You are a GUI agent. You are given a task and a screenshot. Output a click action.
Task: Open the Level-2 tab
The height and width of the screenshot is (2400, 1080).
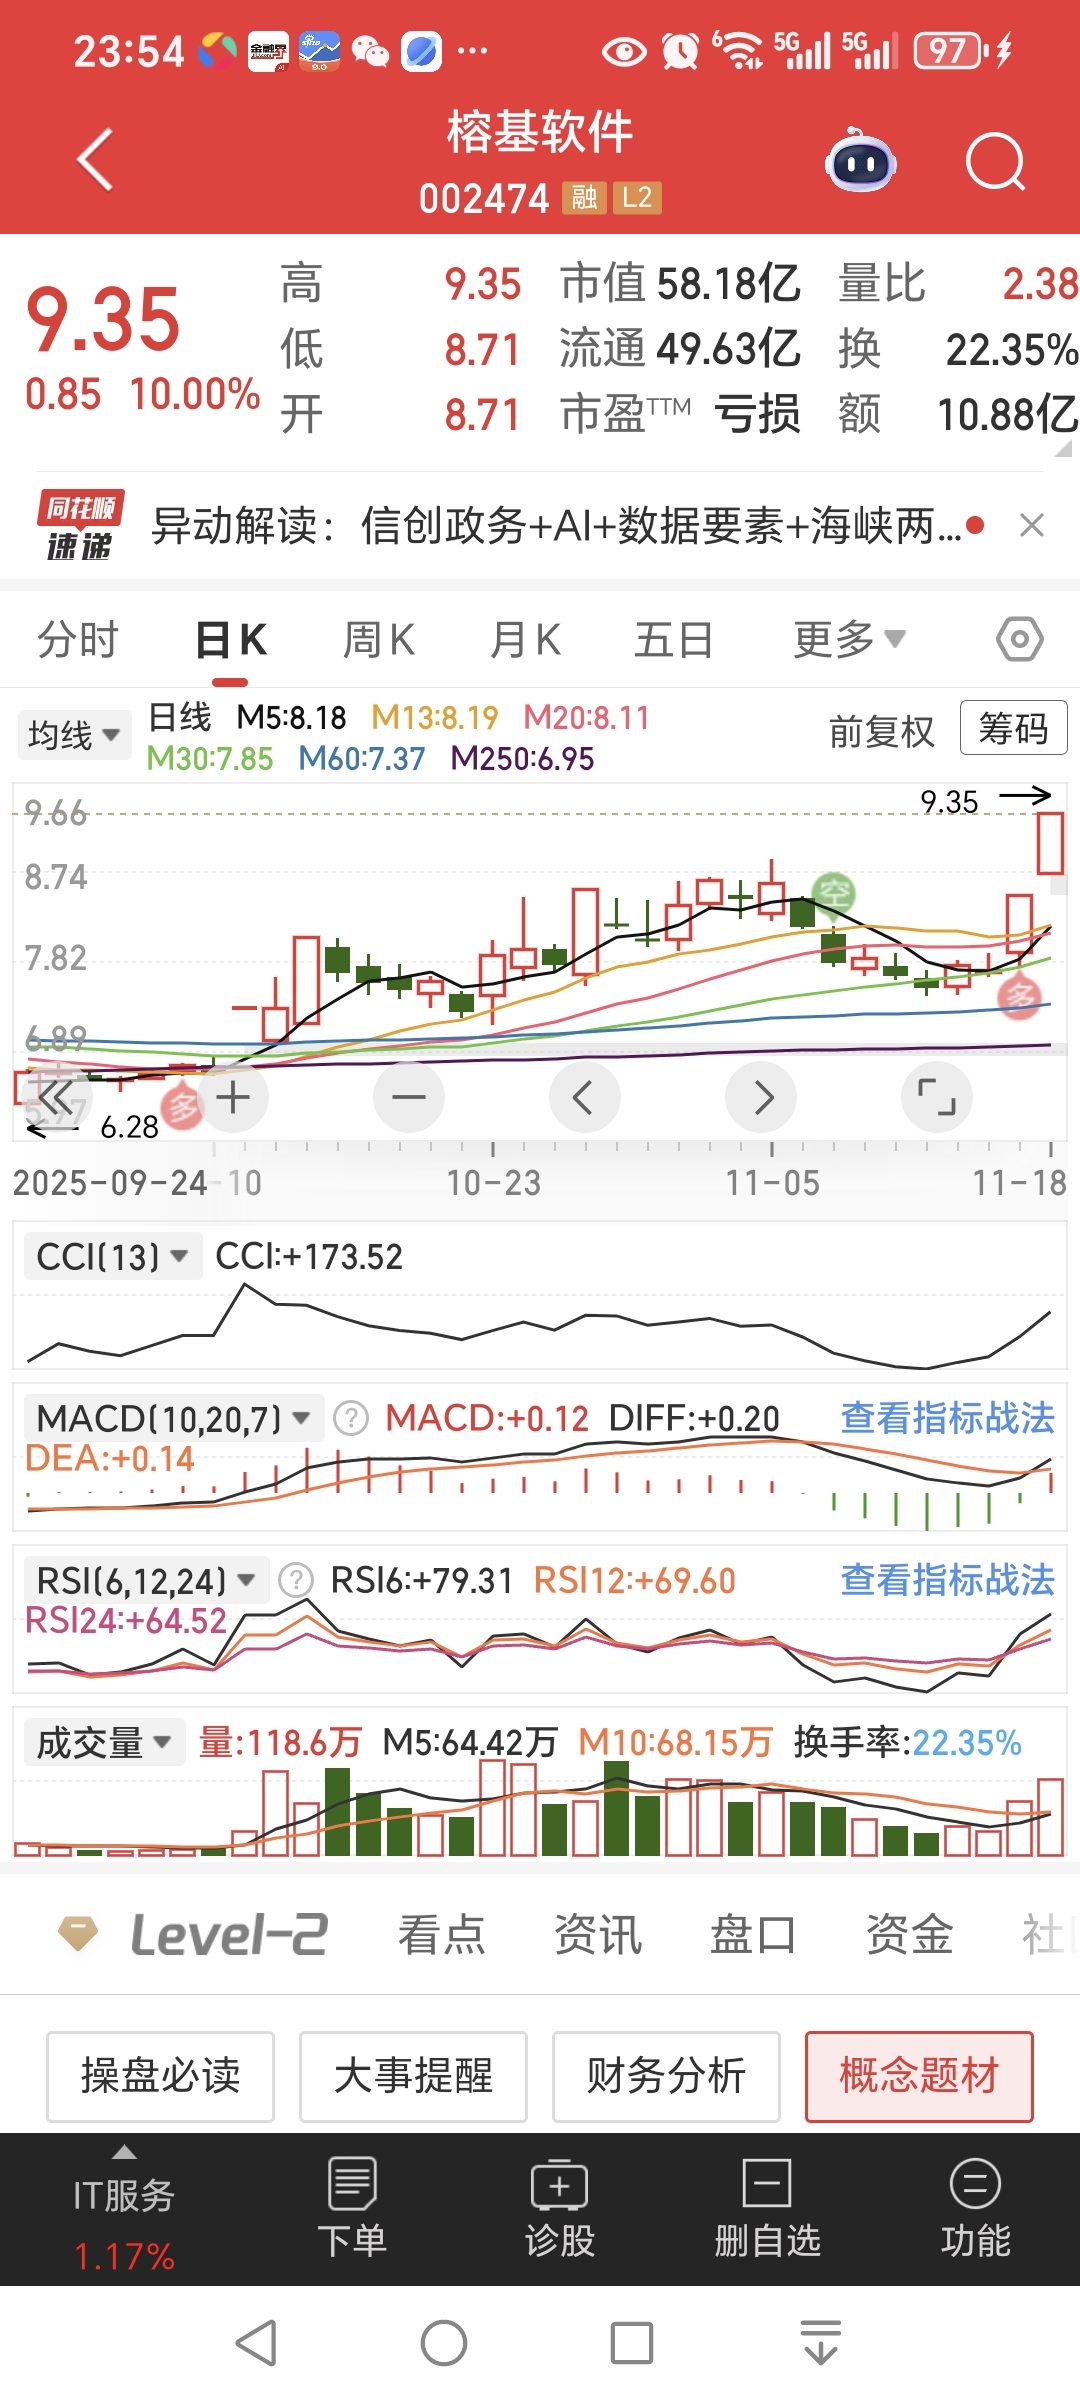point(229,1933)
